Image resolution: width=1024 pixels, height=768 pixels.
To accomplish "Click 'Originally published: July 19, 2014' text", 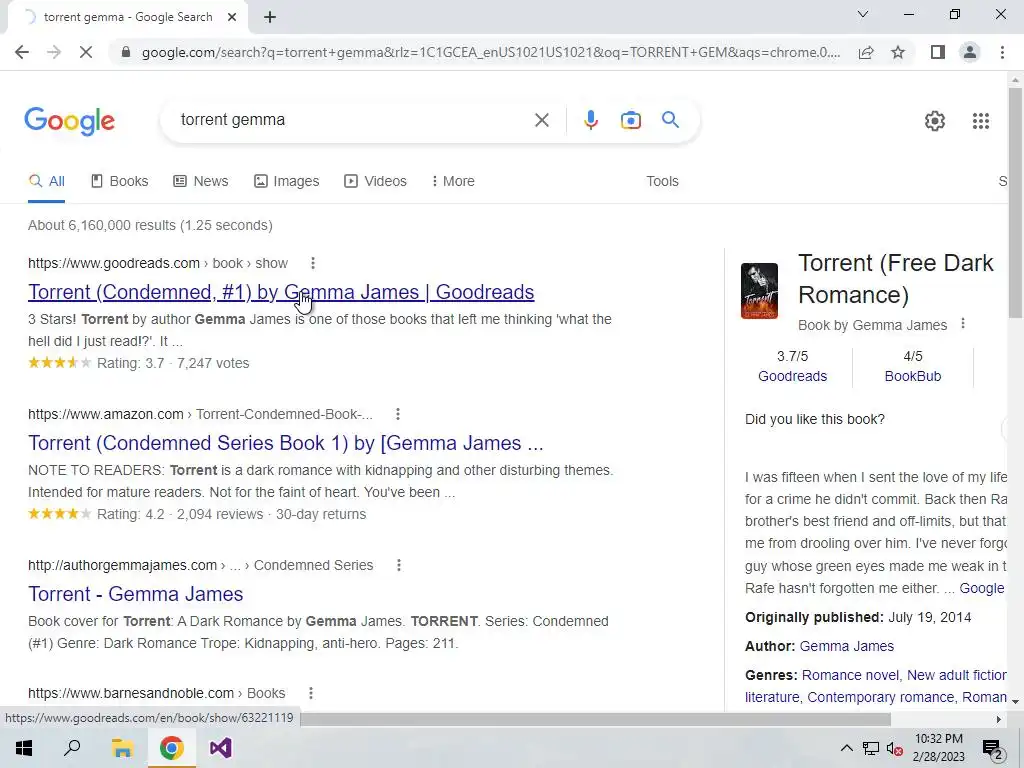I will point(857,617).
